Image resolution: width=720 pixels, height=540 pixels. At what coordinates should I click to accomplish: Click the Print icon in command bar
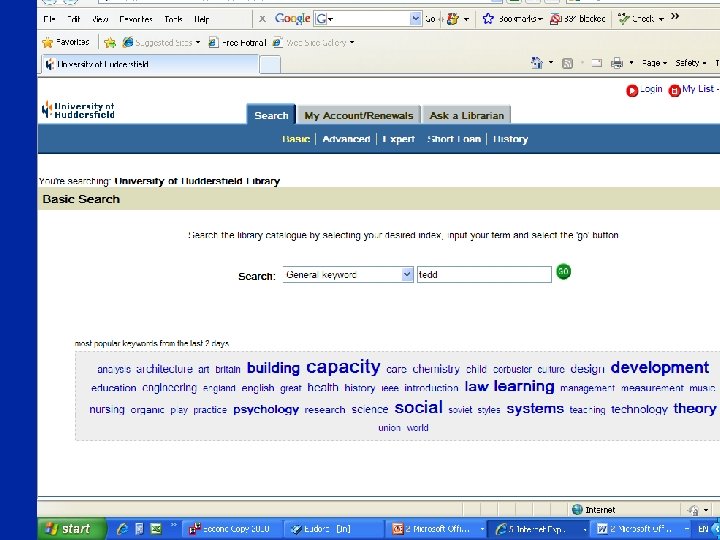click(x=617, y=63)
